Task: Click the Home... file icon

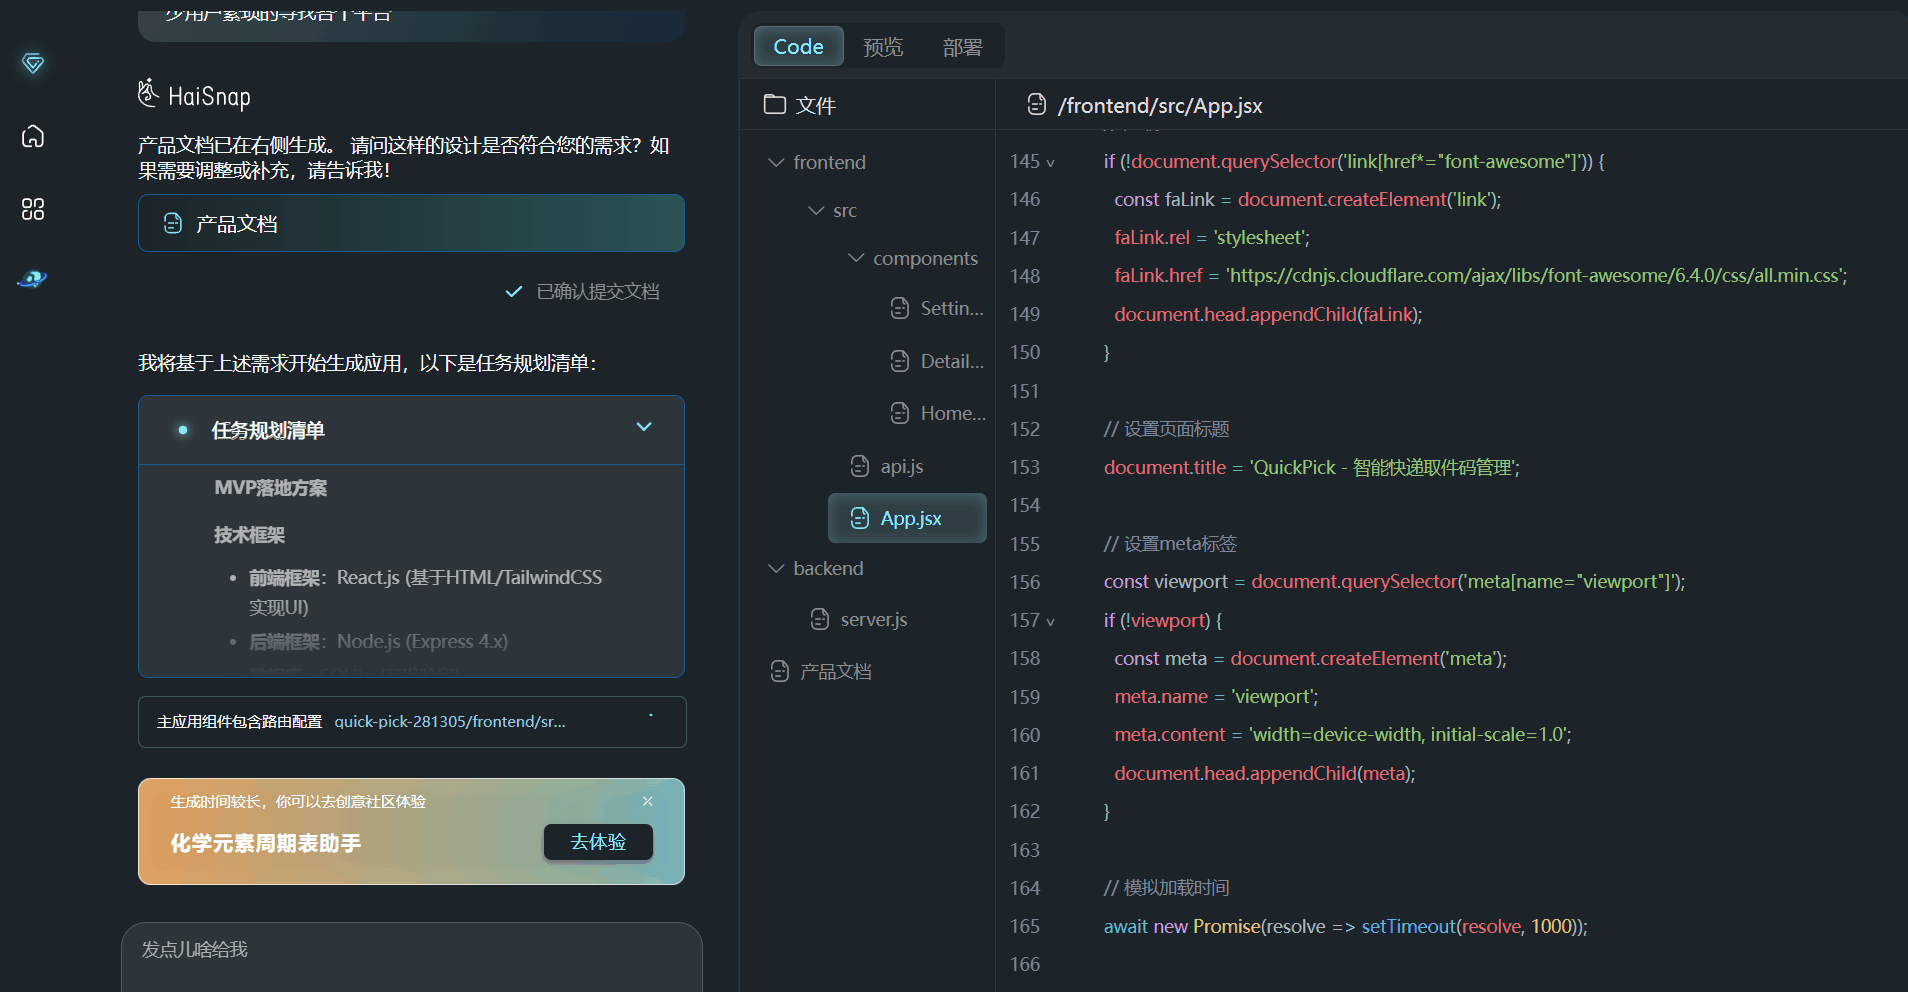Action: 900,413
